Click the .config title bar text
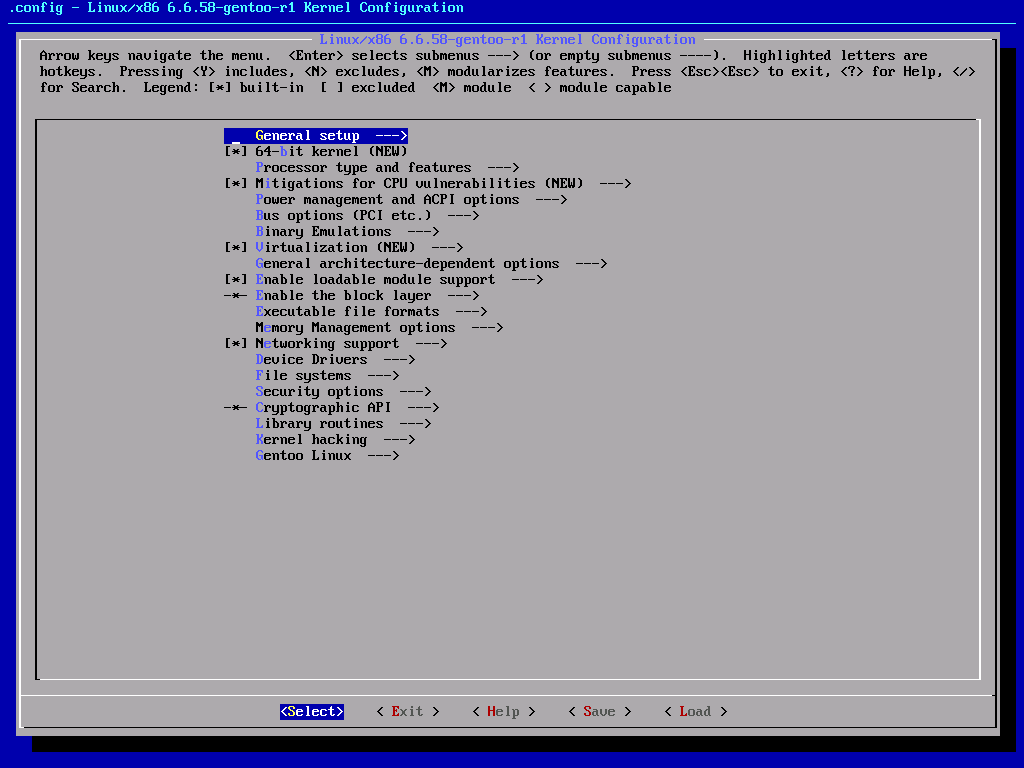Viewport: 1024px width, 768px height. pos(236,8)
